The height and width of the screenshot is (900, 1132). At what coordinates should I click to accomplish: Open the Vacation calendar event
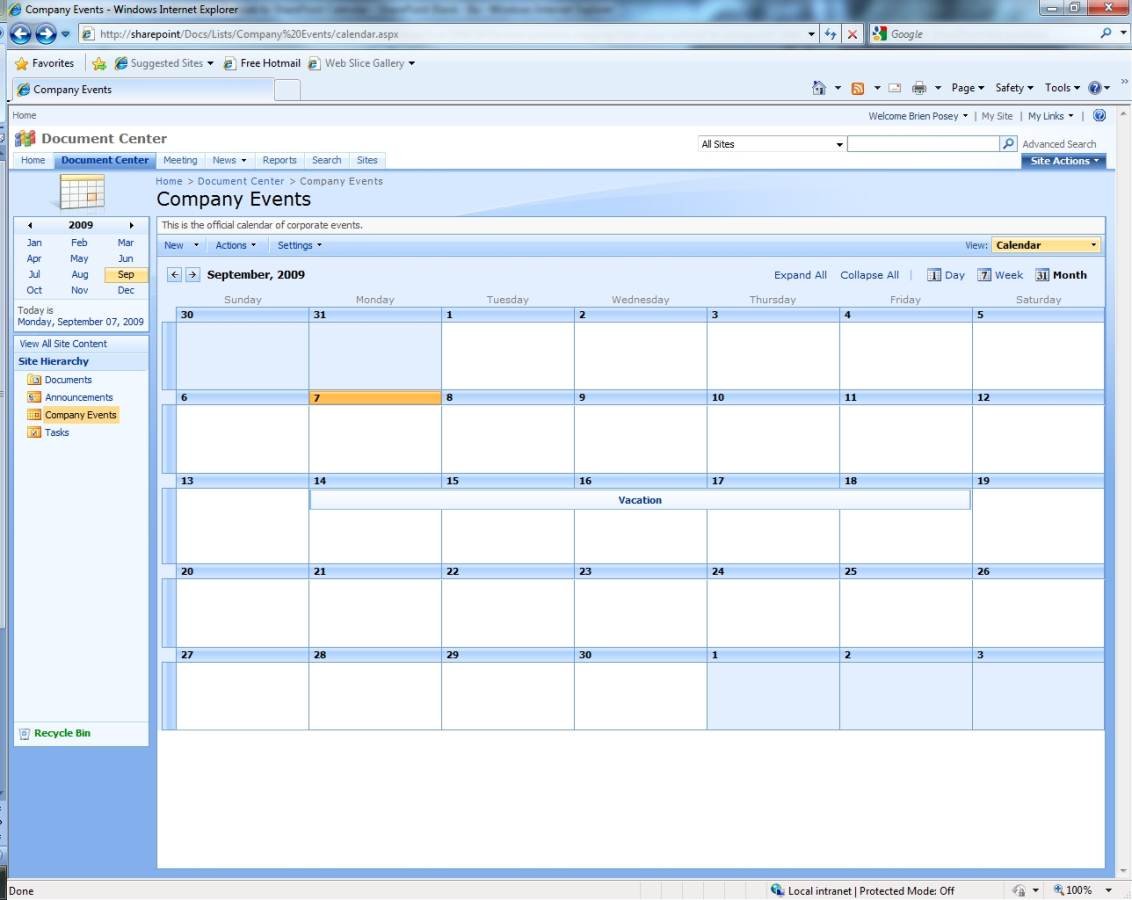tap(640, 499)
